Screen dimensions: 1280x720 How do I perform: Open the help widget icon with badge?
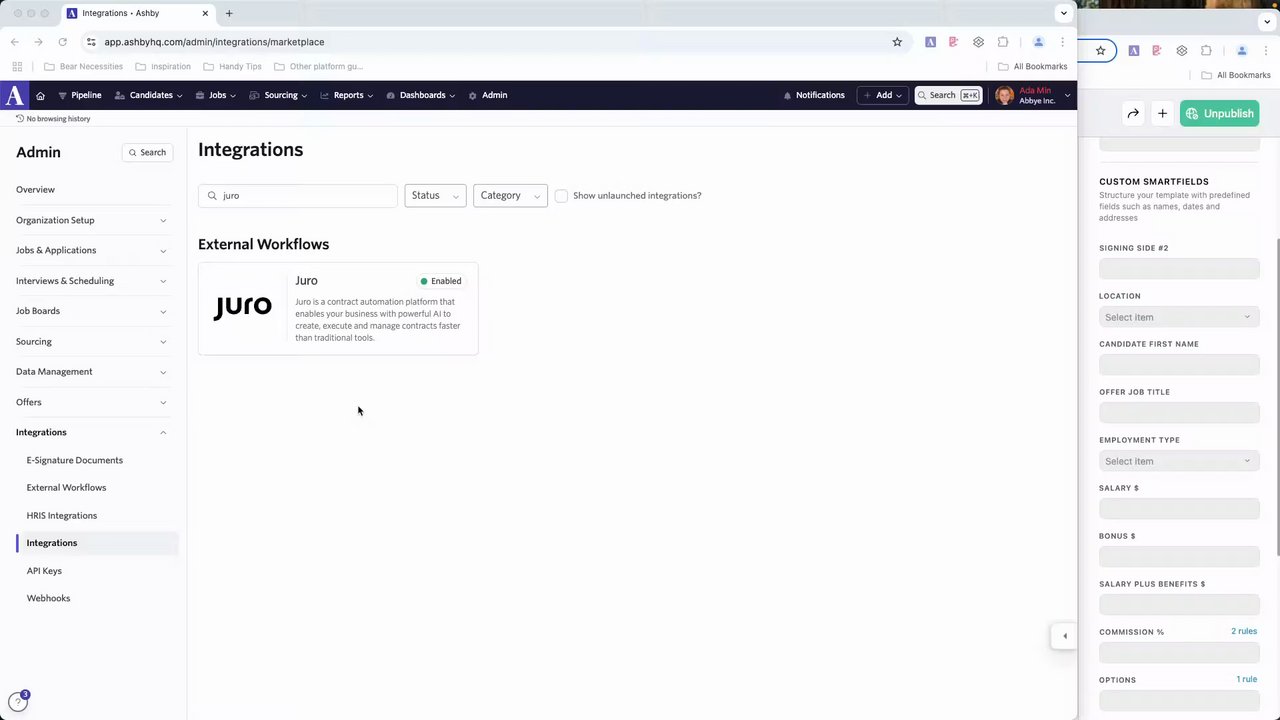pyautogui.click(x=18, y=701)
